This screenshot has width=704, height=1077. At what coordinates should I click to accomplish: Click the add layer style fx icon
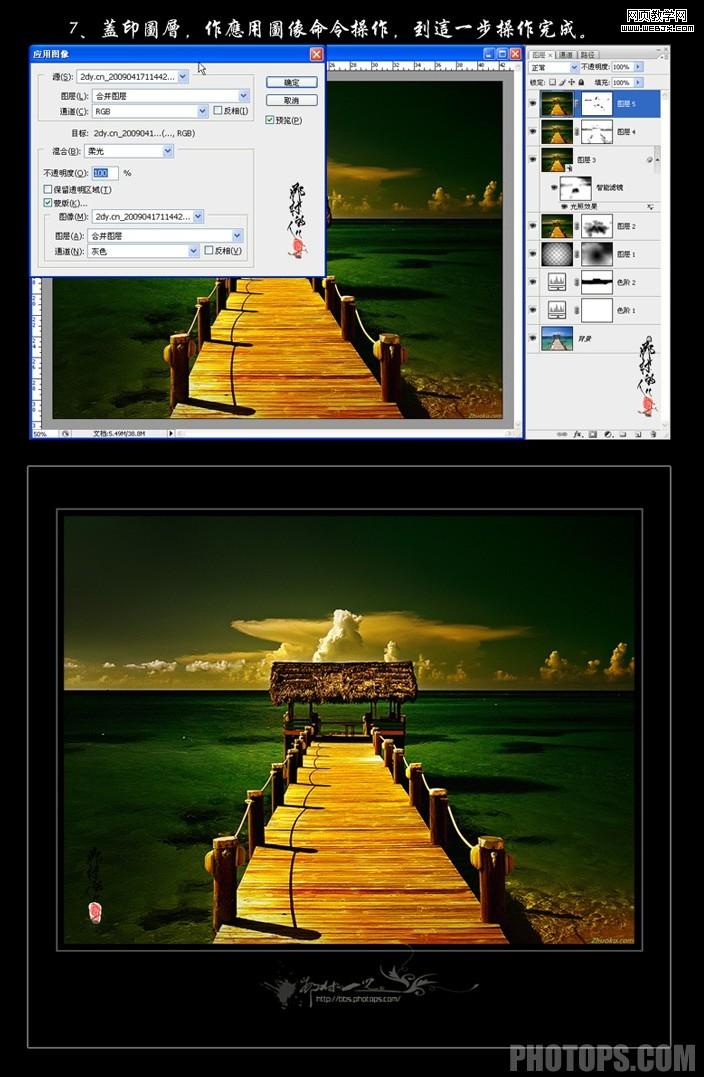pyautogui.click(x=578, y=434)
